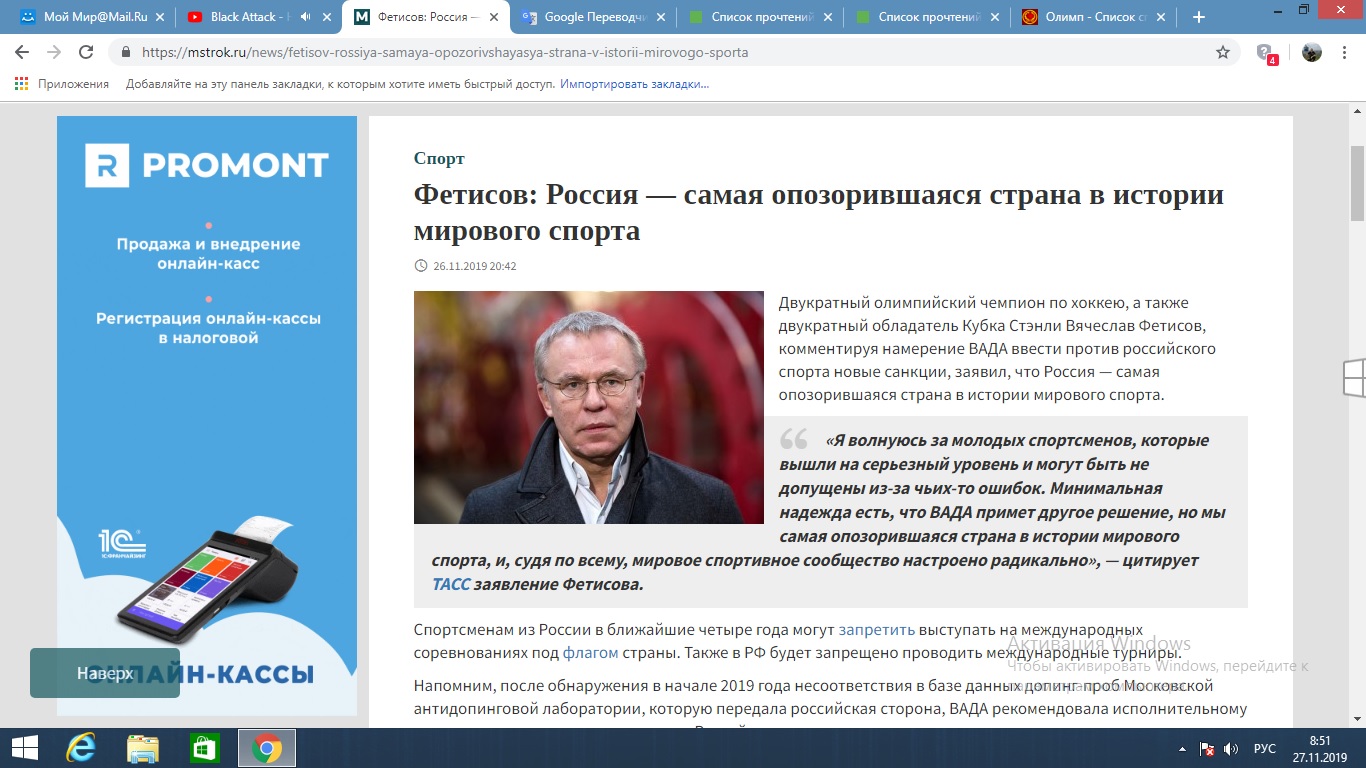
Task: Open the ТАСС link in the quote
Action: click(x=451, y=584)
